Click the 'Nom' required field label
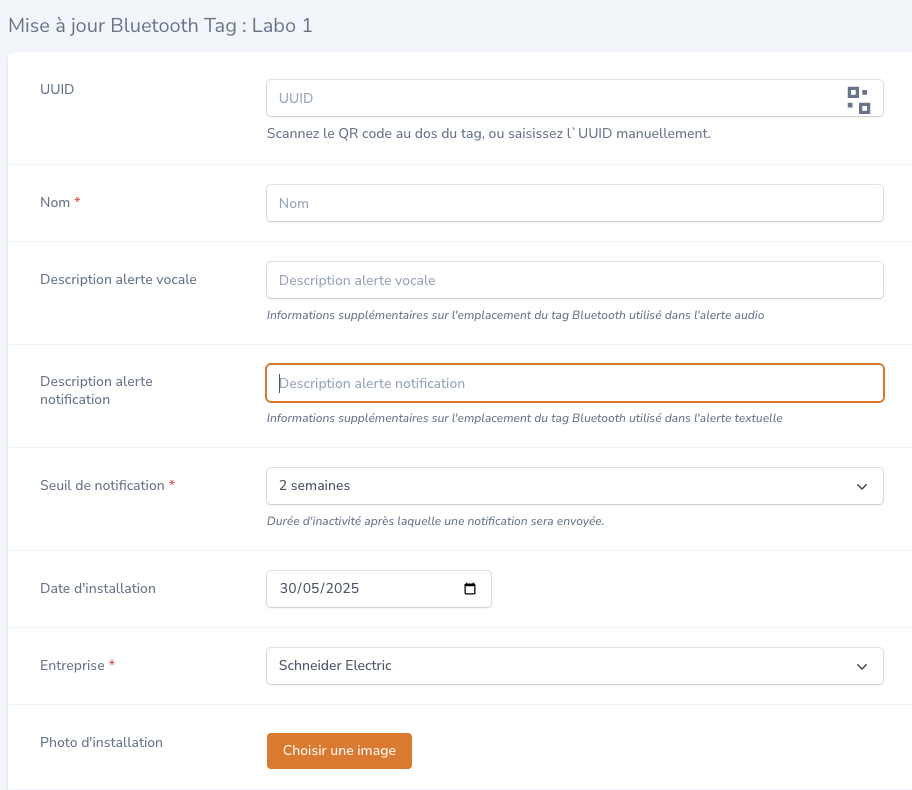Screen dimensions: 912x790 tap(55, 202)
